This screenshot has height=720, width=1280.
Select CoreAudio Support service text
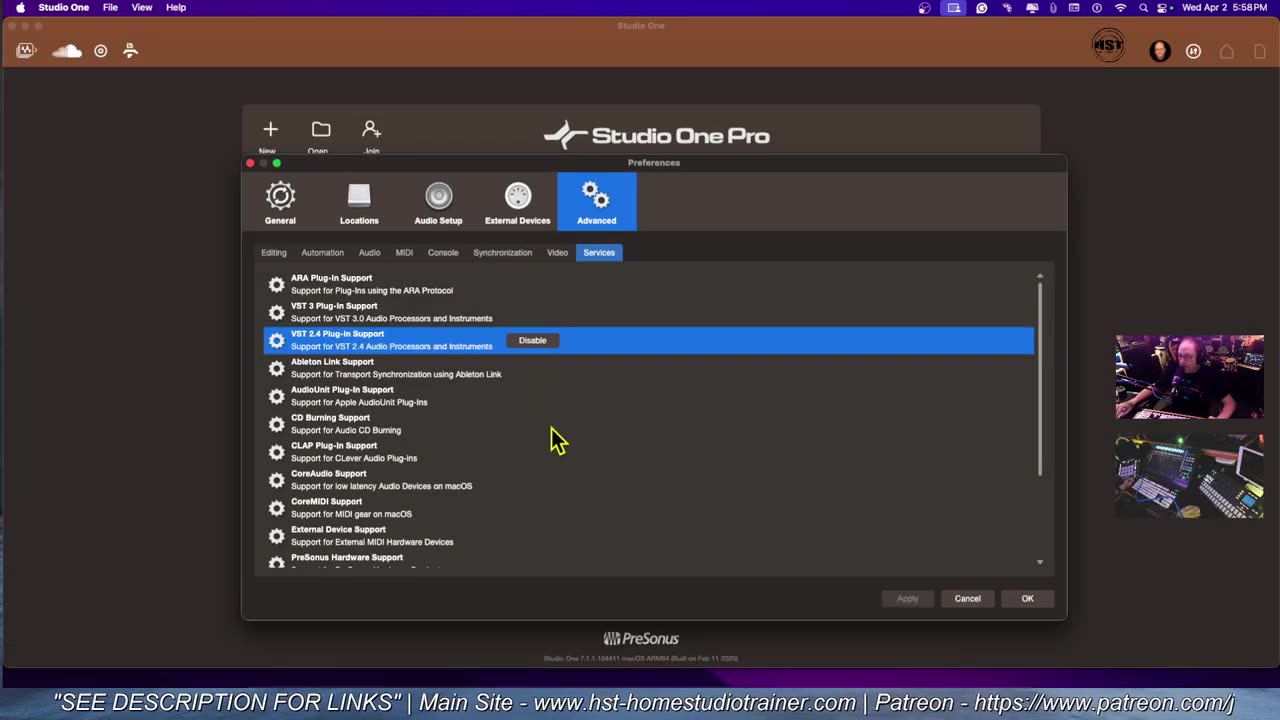381,481
